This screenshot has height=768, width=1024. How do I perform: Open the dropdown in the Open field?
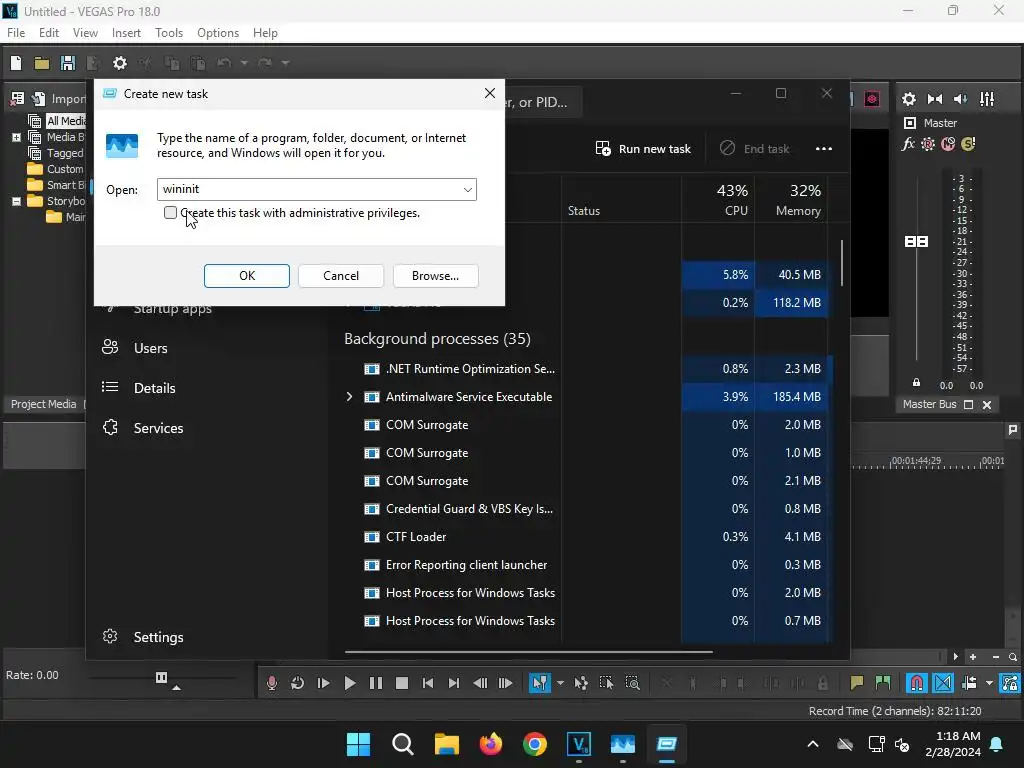click(x=468, y=189)
